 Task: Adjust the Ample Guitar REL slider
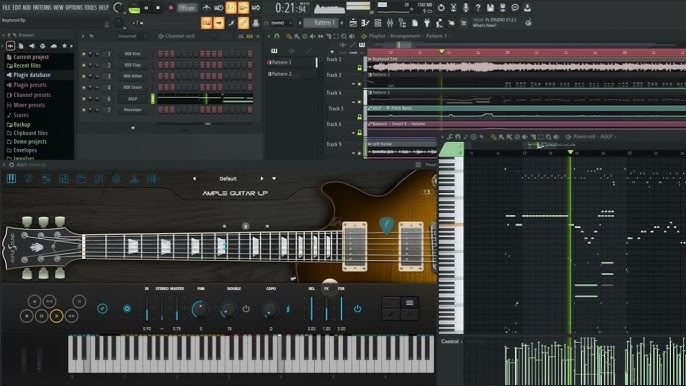click(312, 309)
